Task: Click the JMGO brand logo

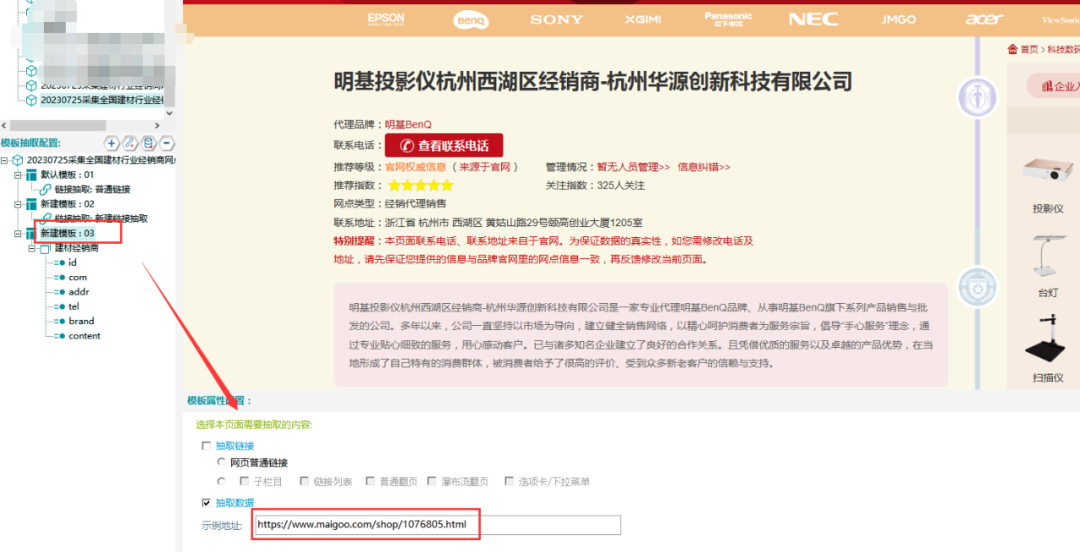Action: pyautogui.click(x=899, y=20)
